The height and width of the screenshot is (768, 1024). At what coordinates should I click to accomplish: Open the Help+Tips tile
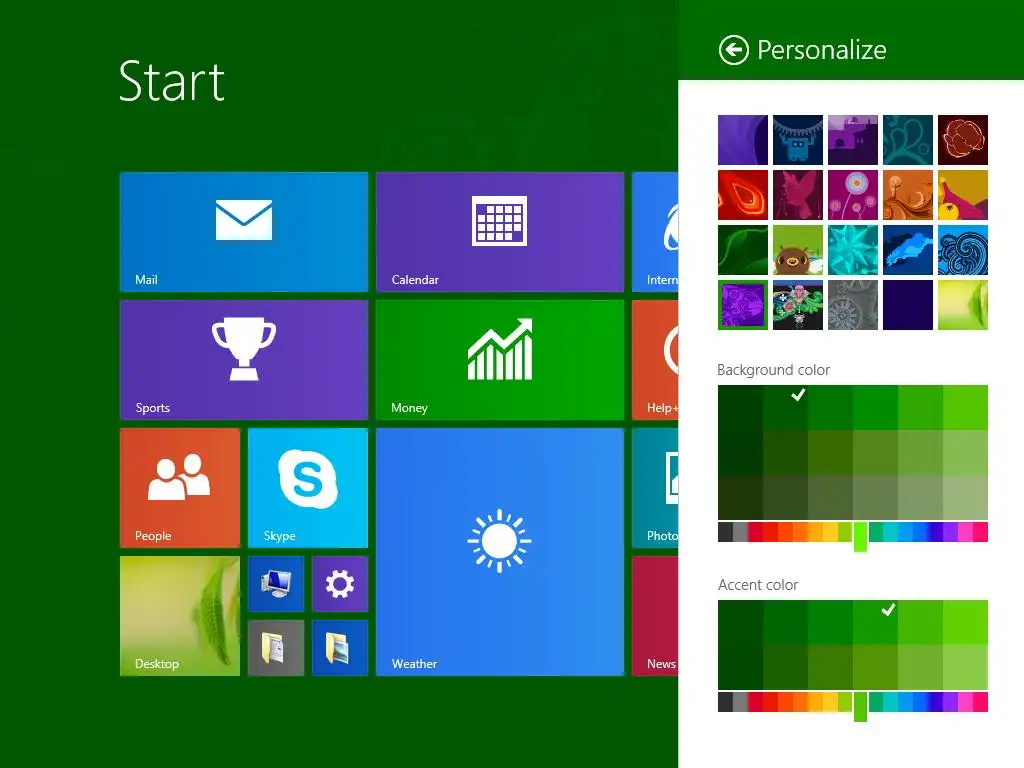(x=655, y=360)
